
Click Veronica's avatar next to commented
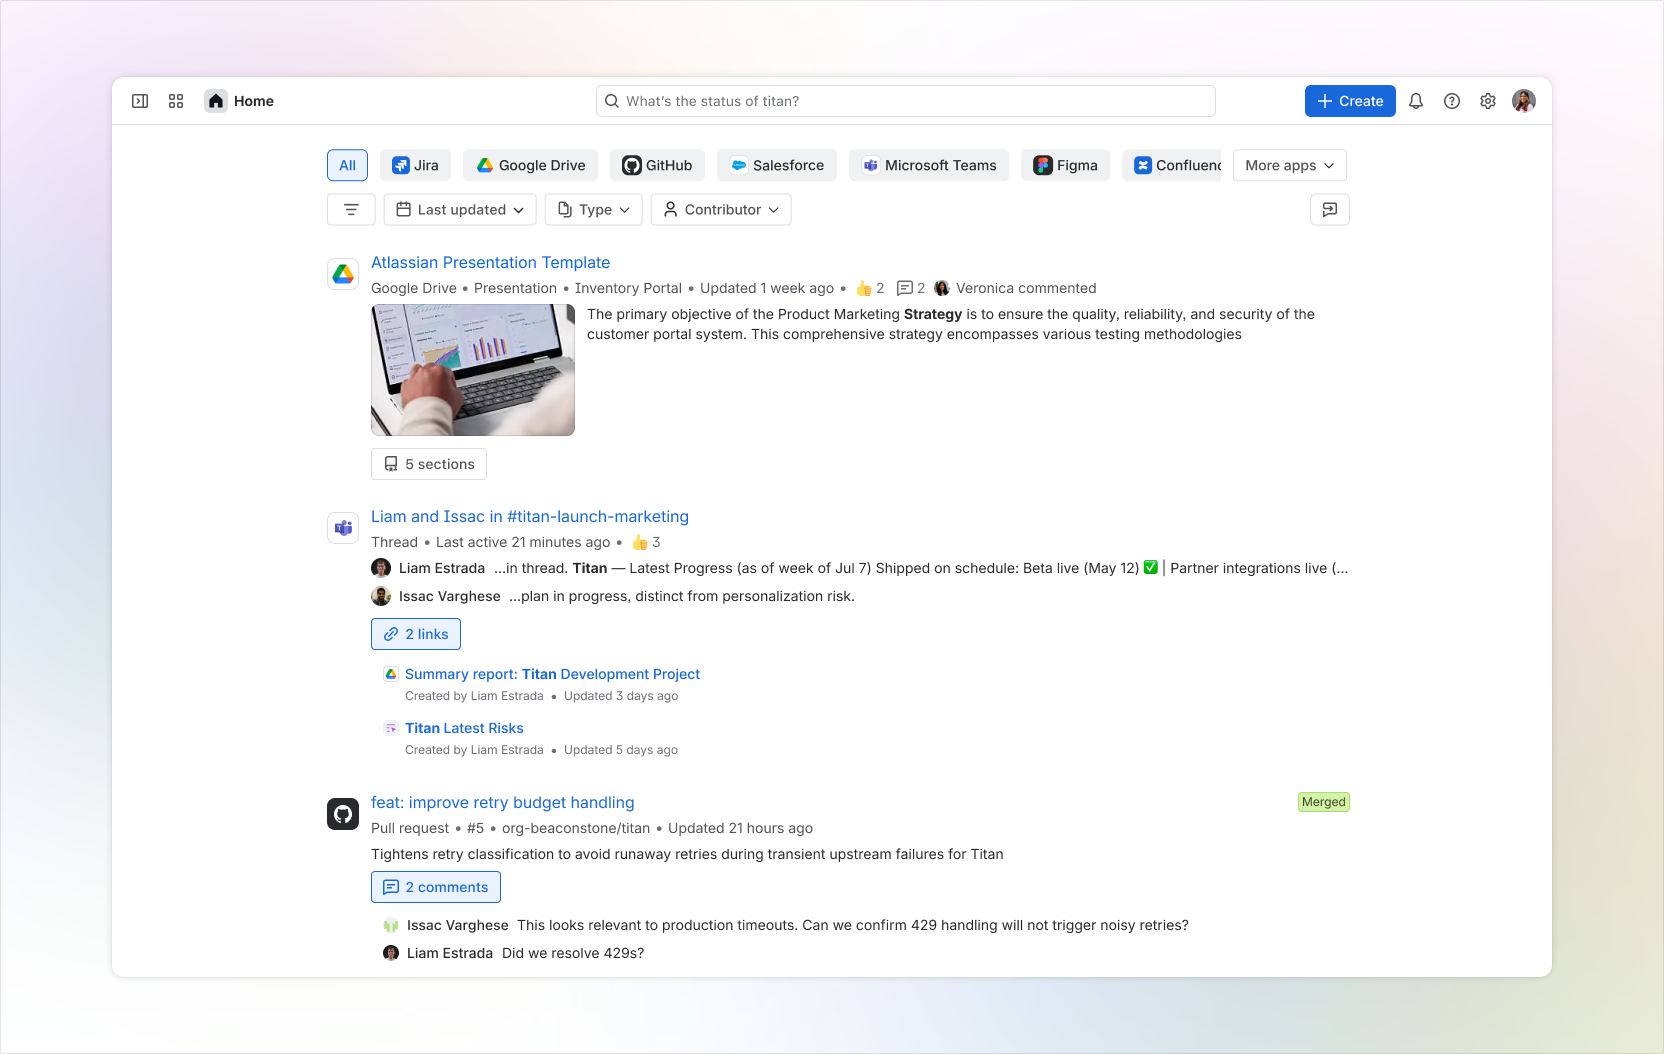click(x=942, y=288)
